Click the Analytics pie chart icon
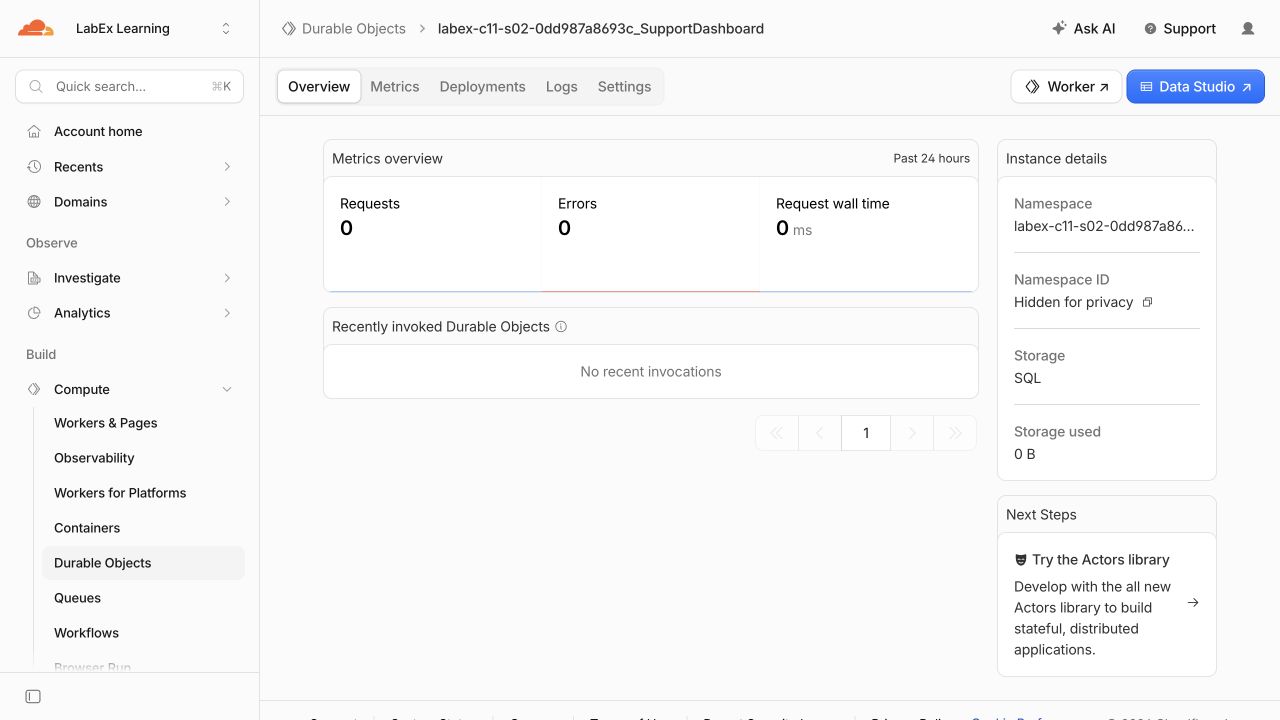Screen dimensions: 1280x720 point(34,313)
